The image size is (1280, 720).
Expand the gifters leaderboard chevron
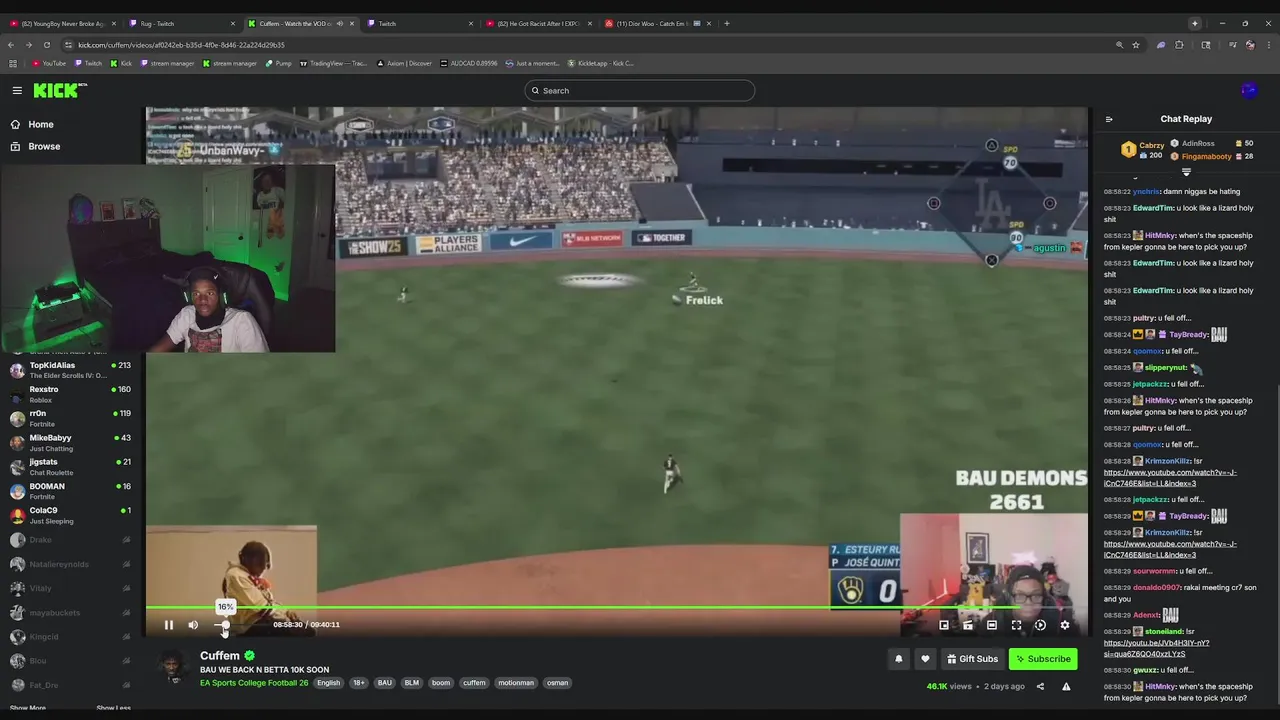1186,172
